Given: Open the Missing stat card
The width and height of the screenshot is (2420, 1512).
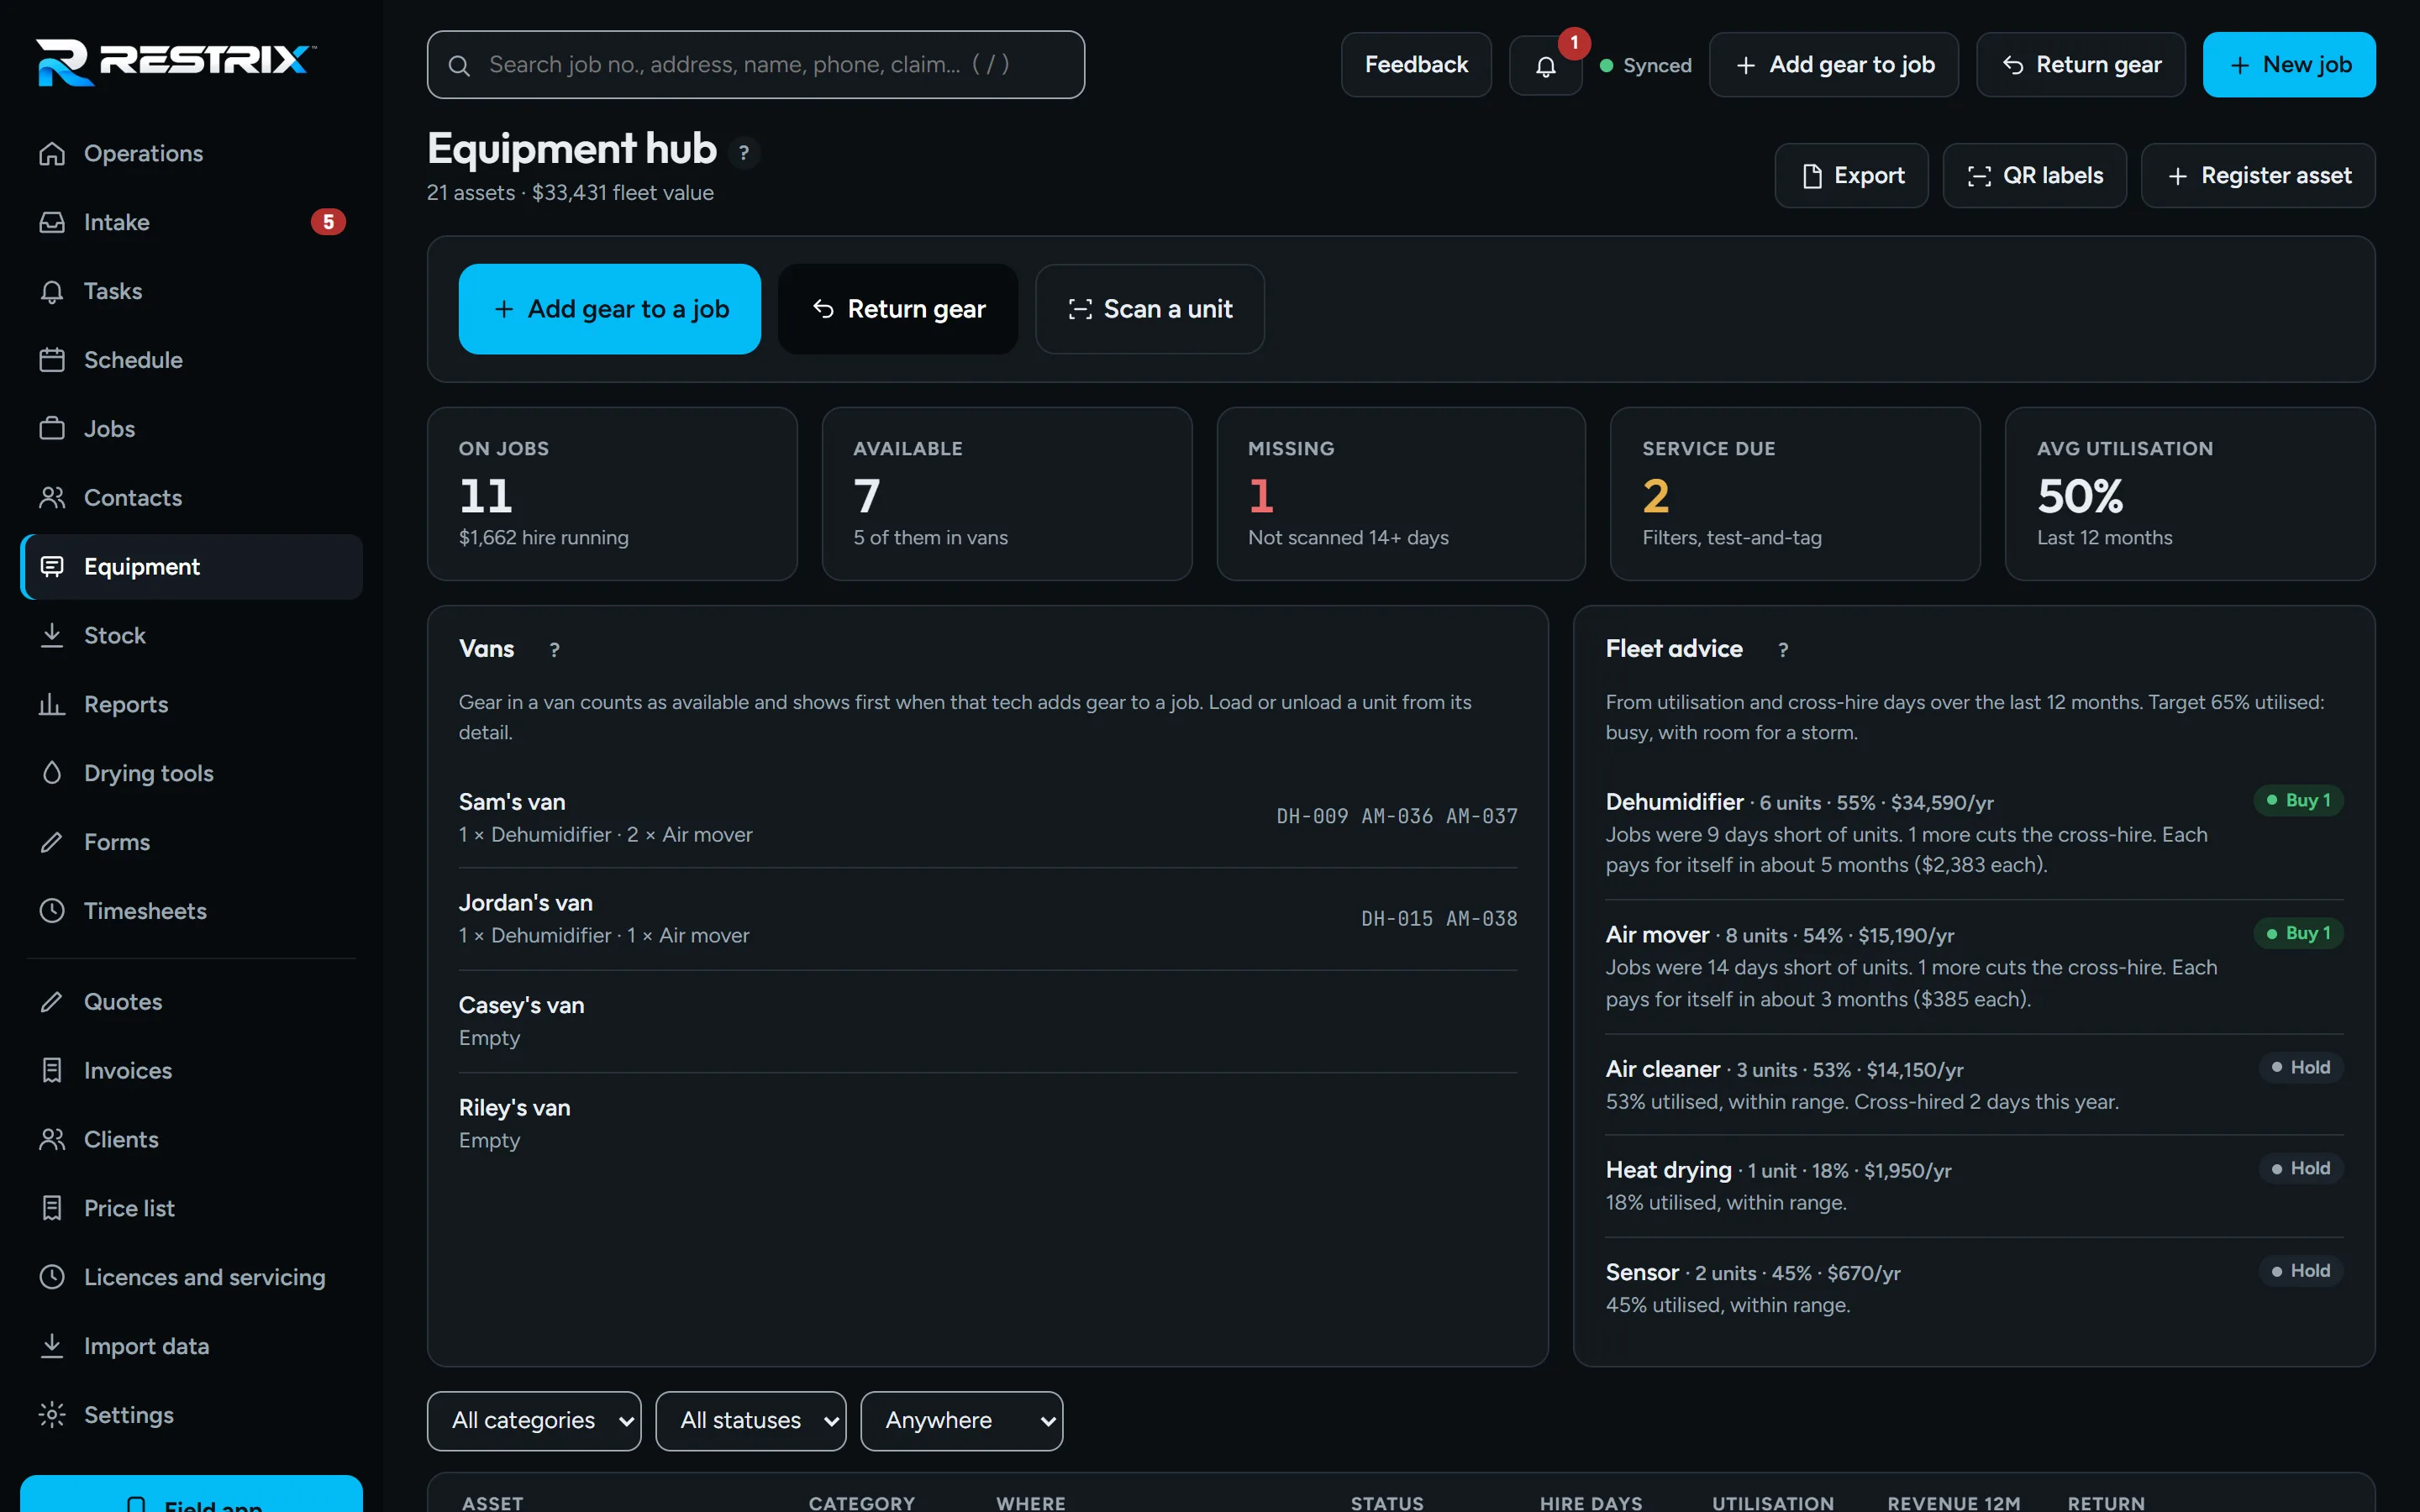Looking at the screenshot, I should tap(1401, 494).
